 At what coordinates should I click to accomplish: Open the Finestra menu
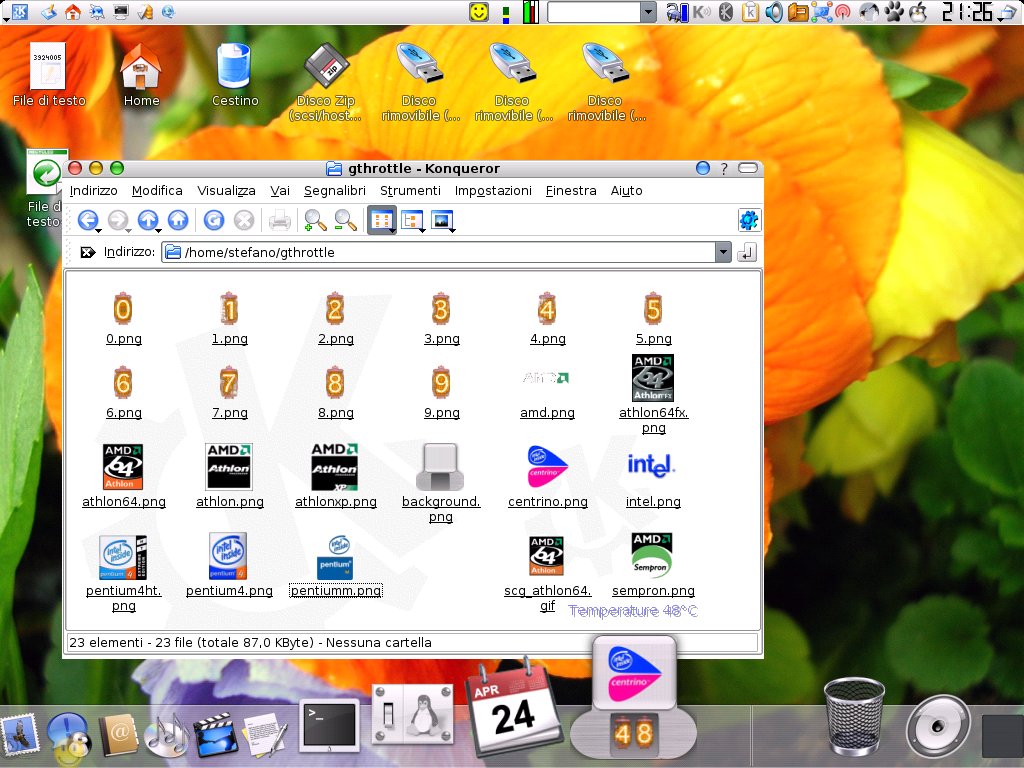(571, 191)
